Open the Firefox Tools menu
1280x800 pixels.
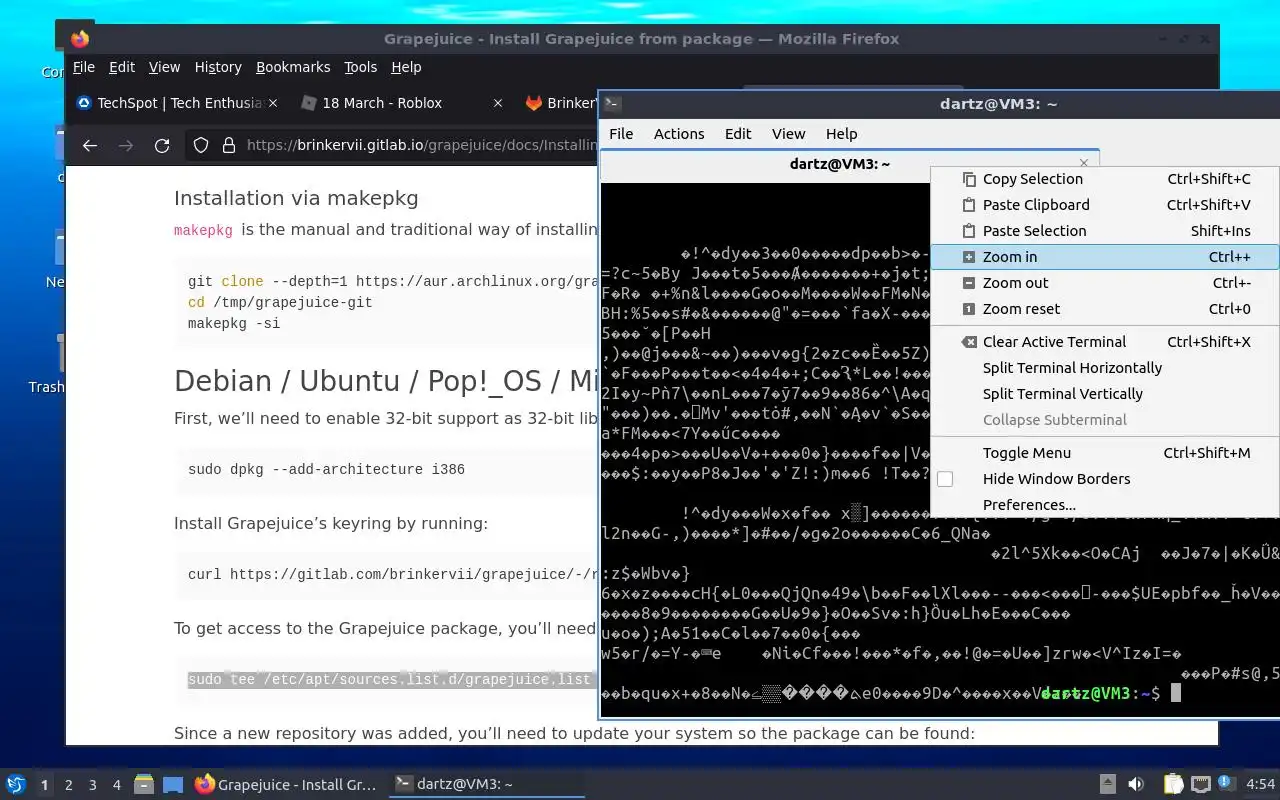pos(361,67)
